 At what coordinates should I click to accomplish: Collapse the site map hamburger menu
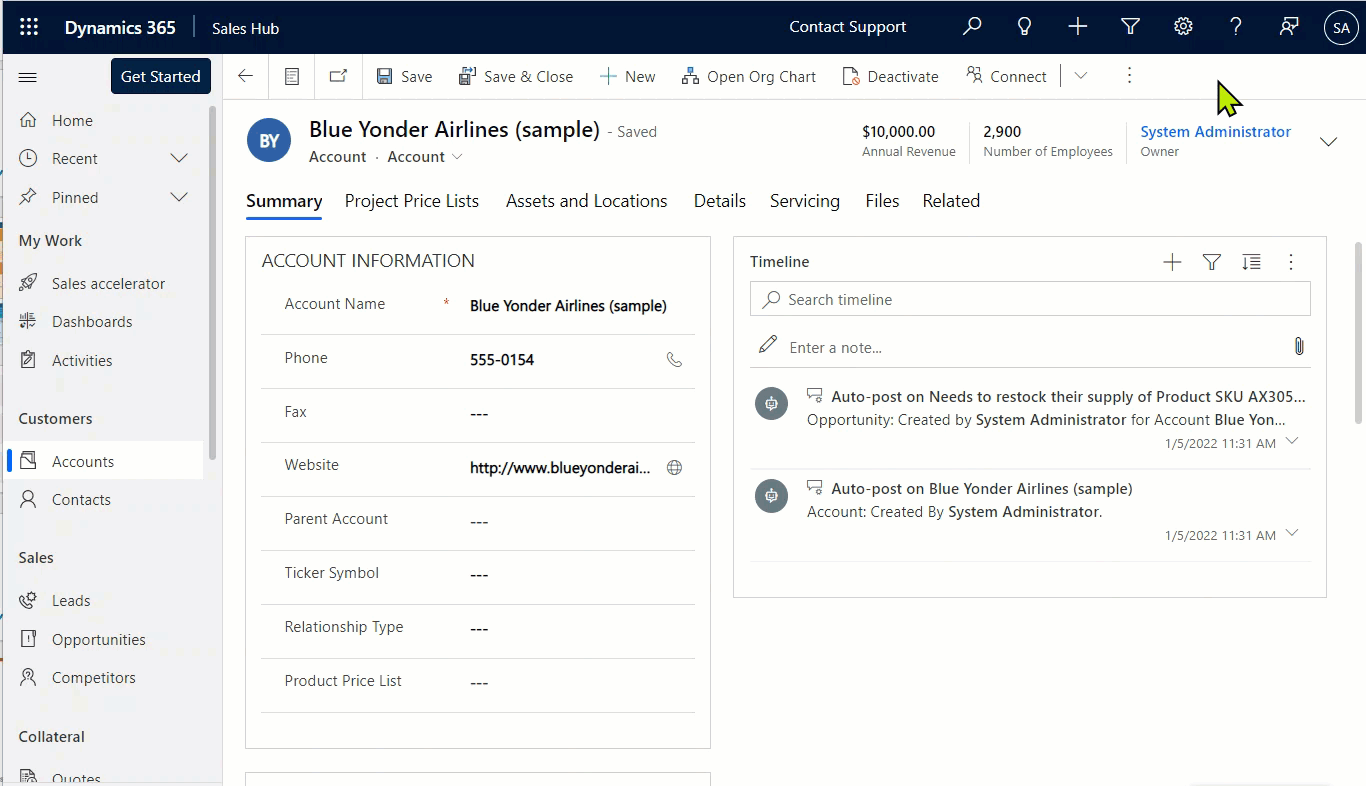(x=28, y=77)
